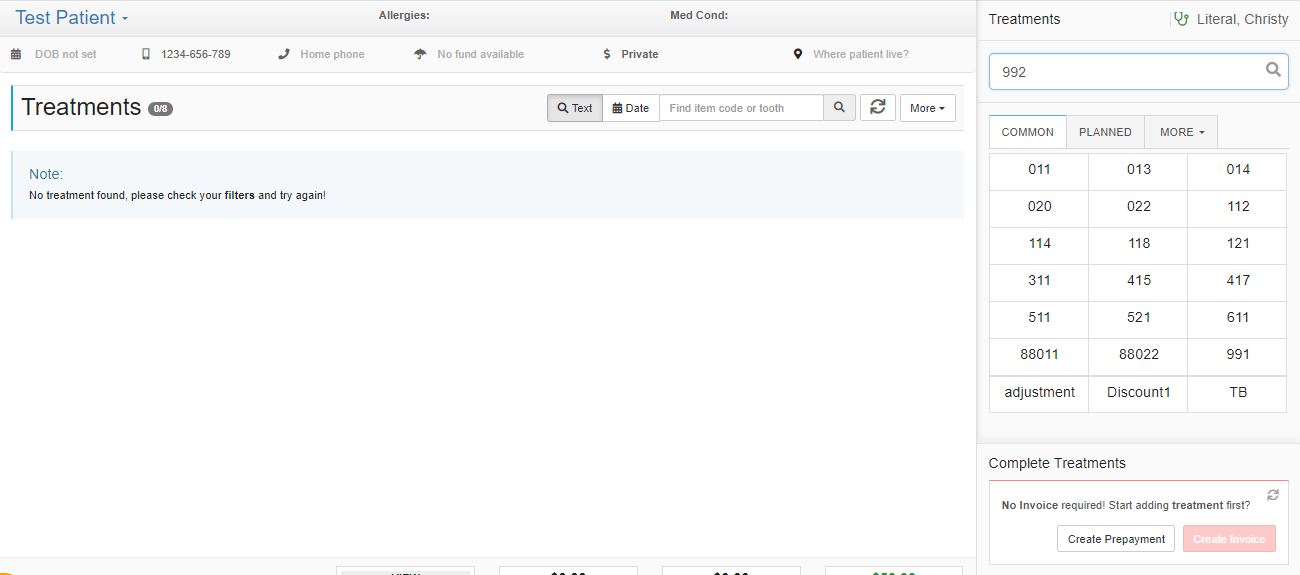Toggle the Text filter mode
This screenshot has width=1300, height=575.
575,108
